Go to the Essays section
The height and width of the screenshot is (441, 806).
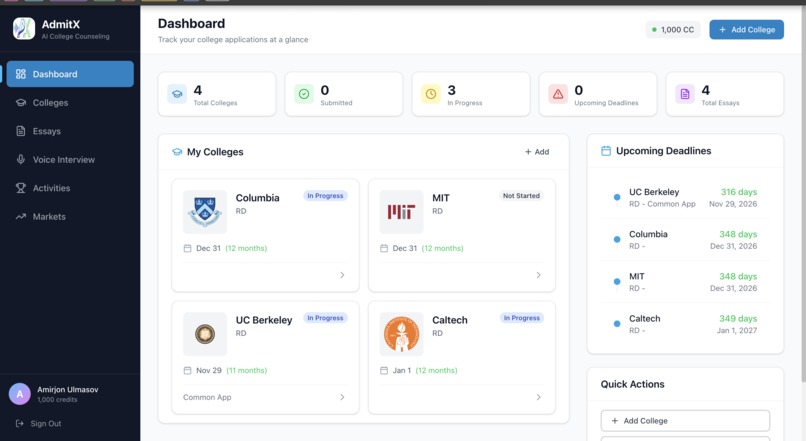70,131
